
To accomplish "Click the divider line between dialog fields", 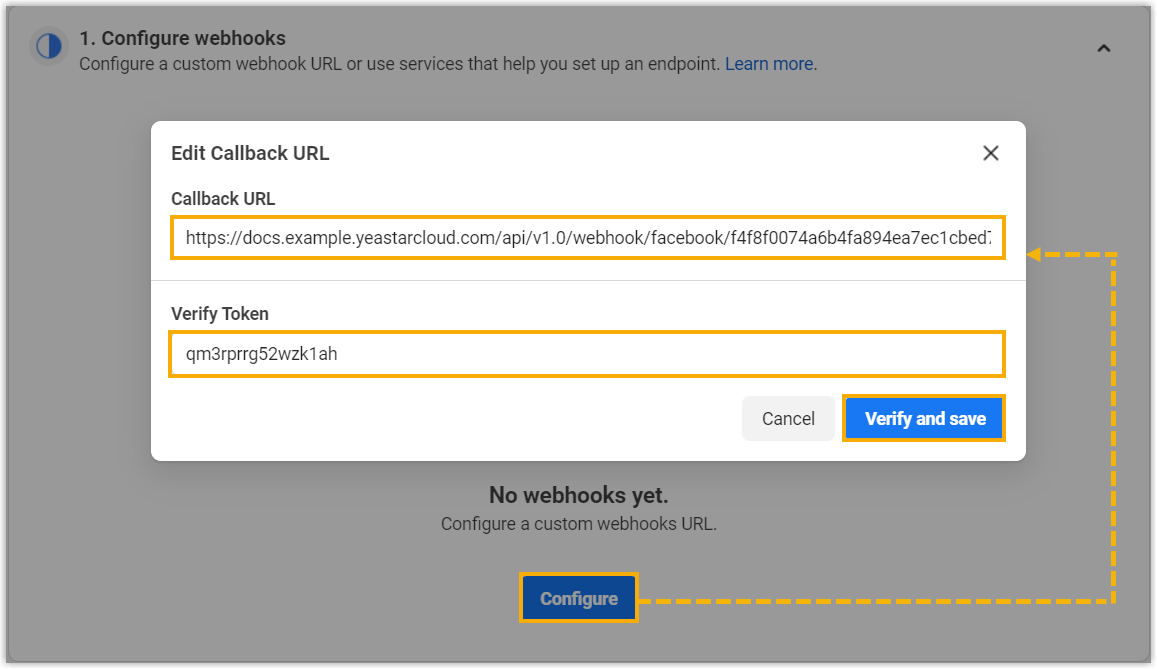I will pyautogui.click(x=587, y=281).
